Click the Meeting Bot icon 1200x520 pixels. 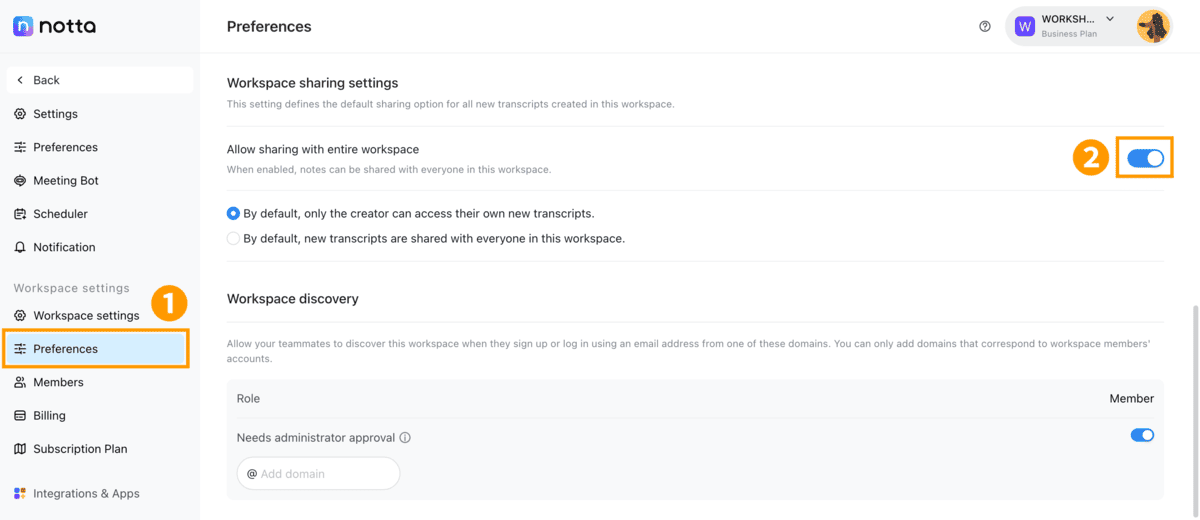(20, 181)
